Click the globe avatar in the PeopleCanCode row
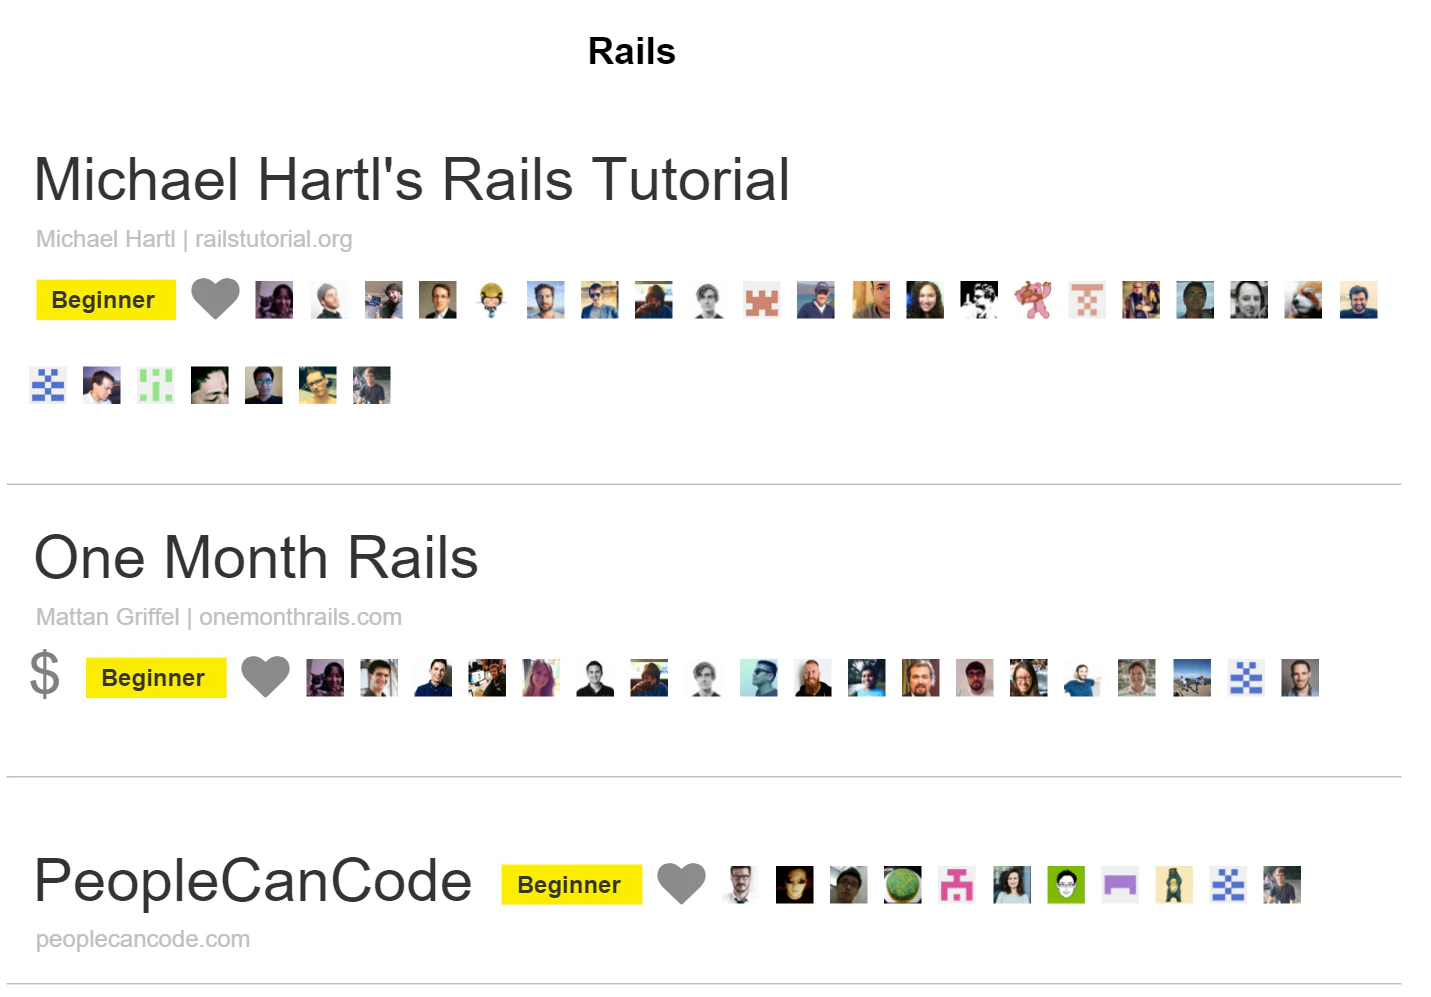 tap(904, 884)
